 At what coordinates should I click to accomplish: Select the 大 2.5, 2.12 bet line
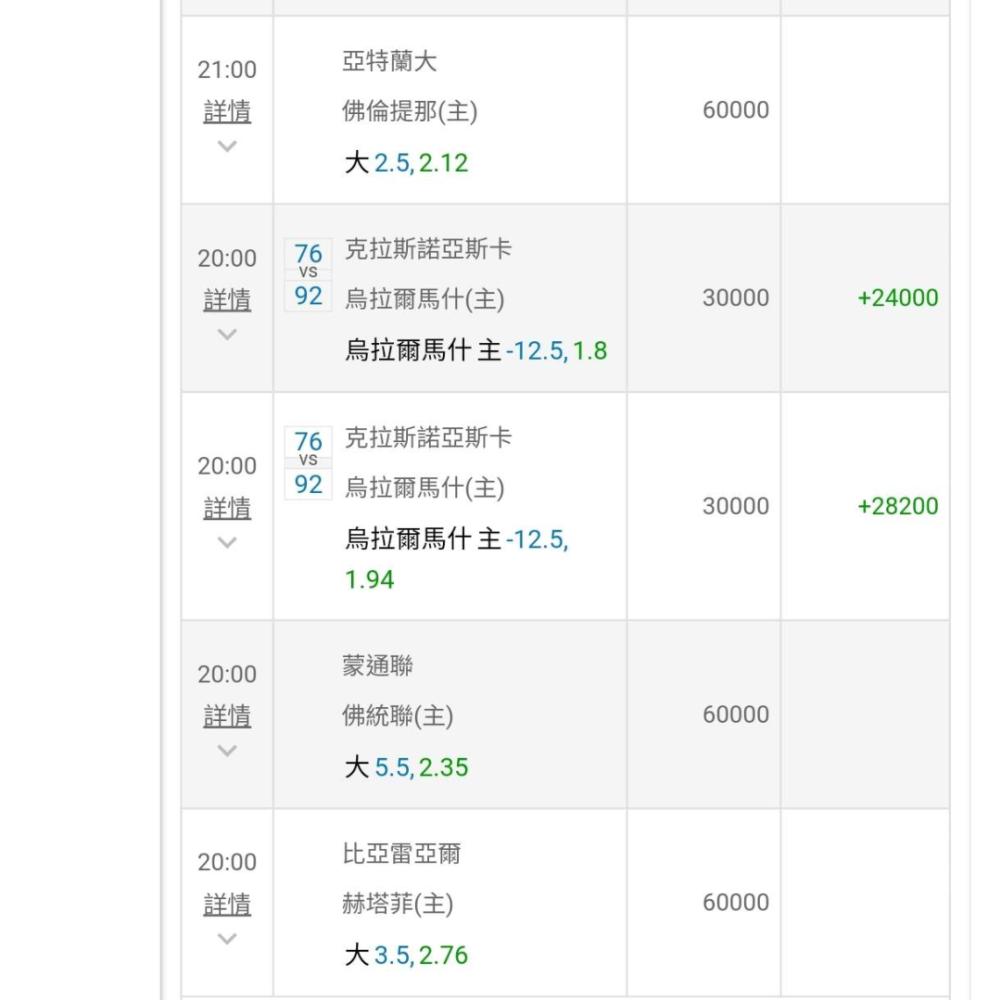click(x=406, y=163)
